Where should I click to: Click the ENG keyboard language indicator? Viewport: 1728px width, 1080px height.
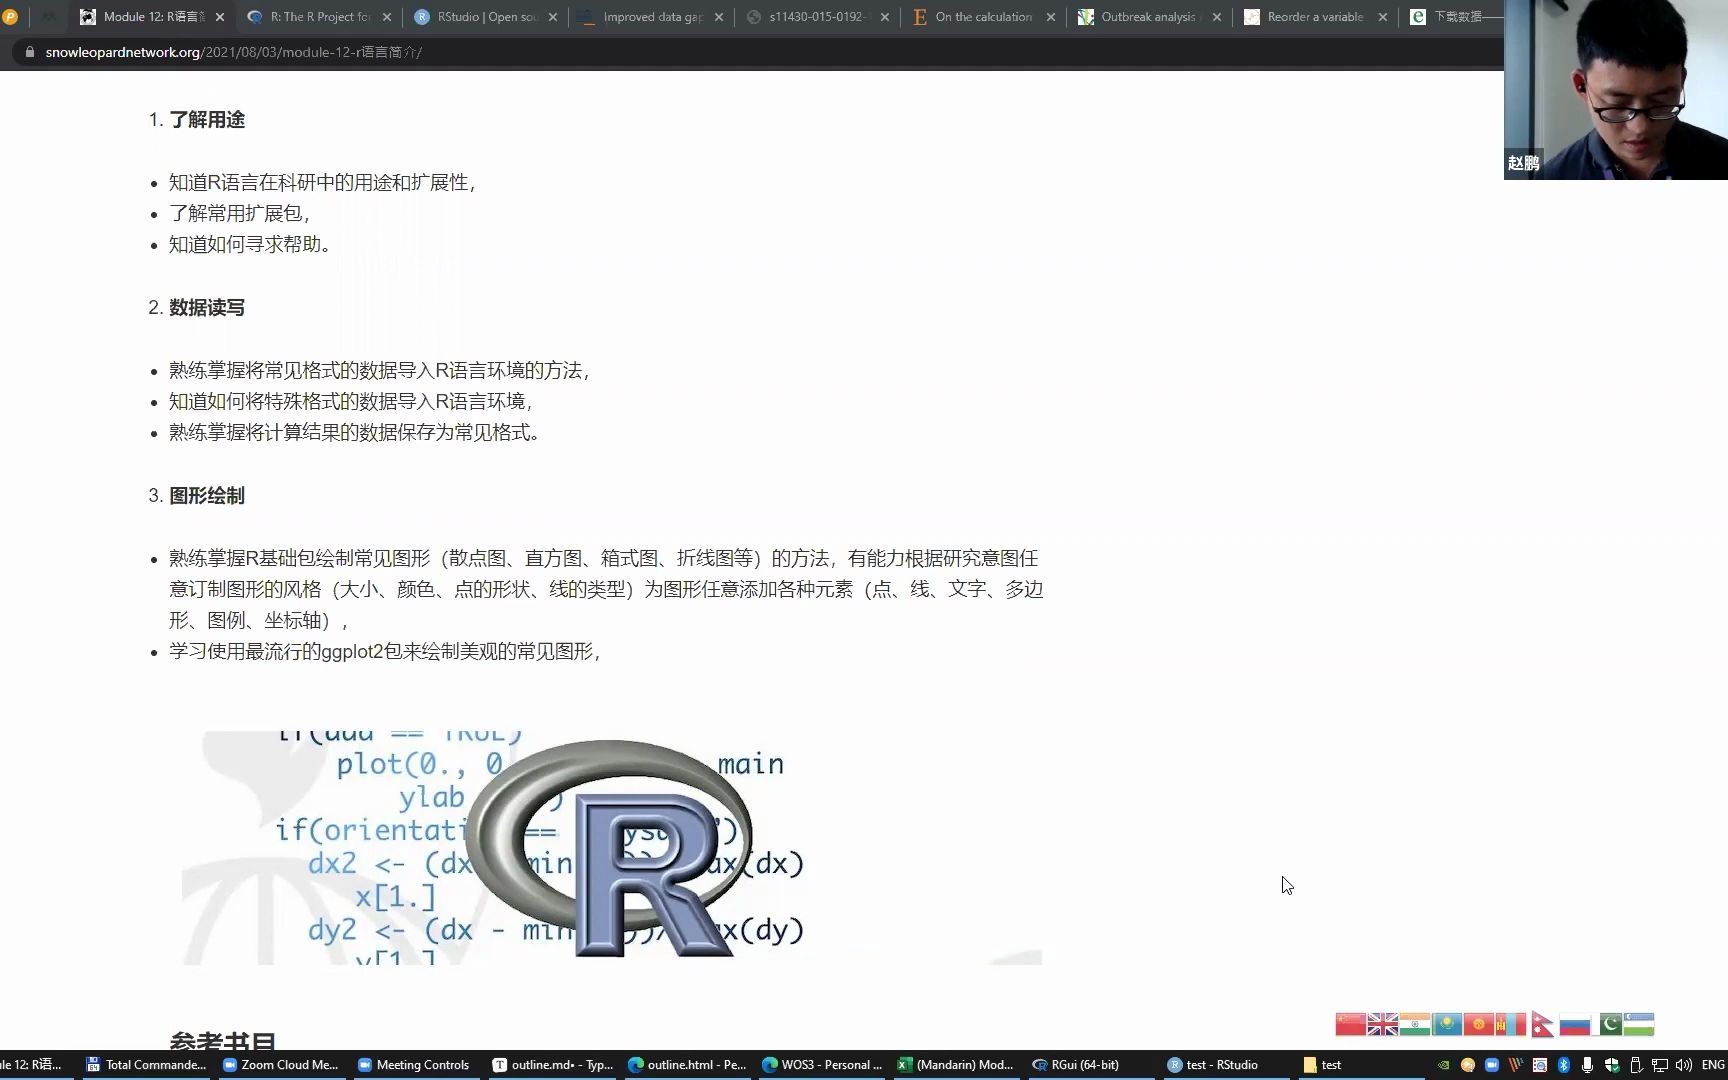[x=1712, y=1064]
